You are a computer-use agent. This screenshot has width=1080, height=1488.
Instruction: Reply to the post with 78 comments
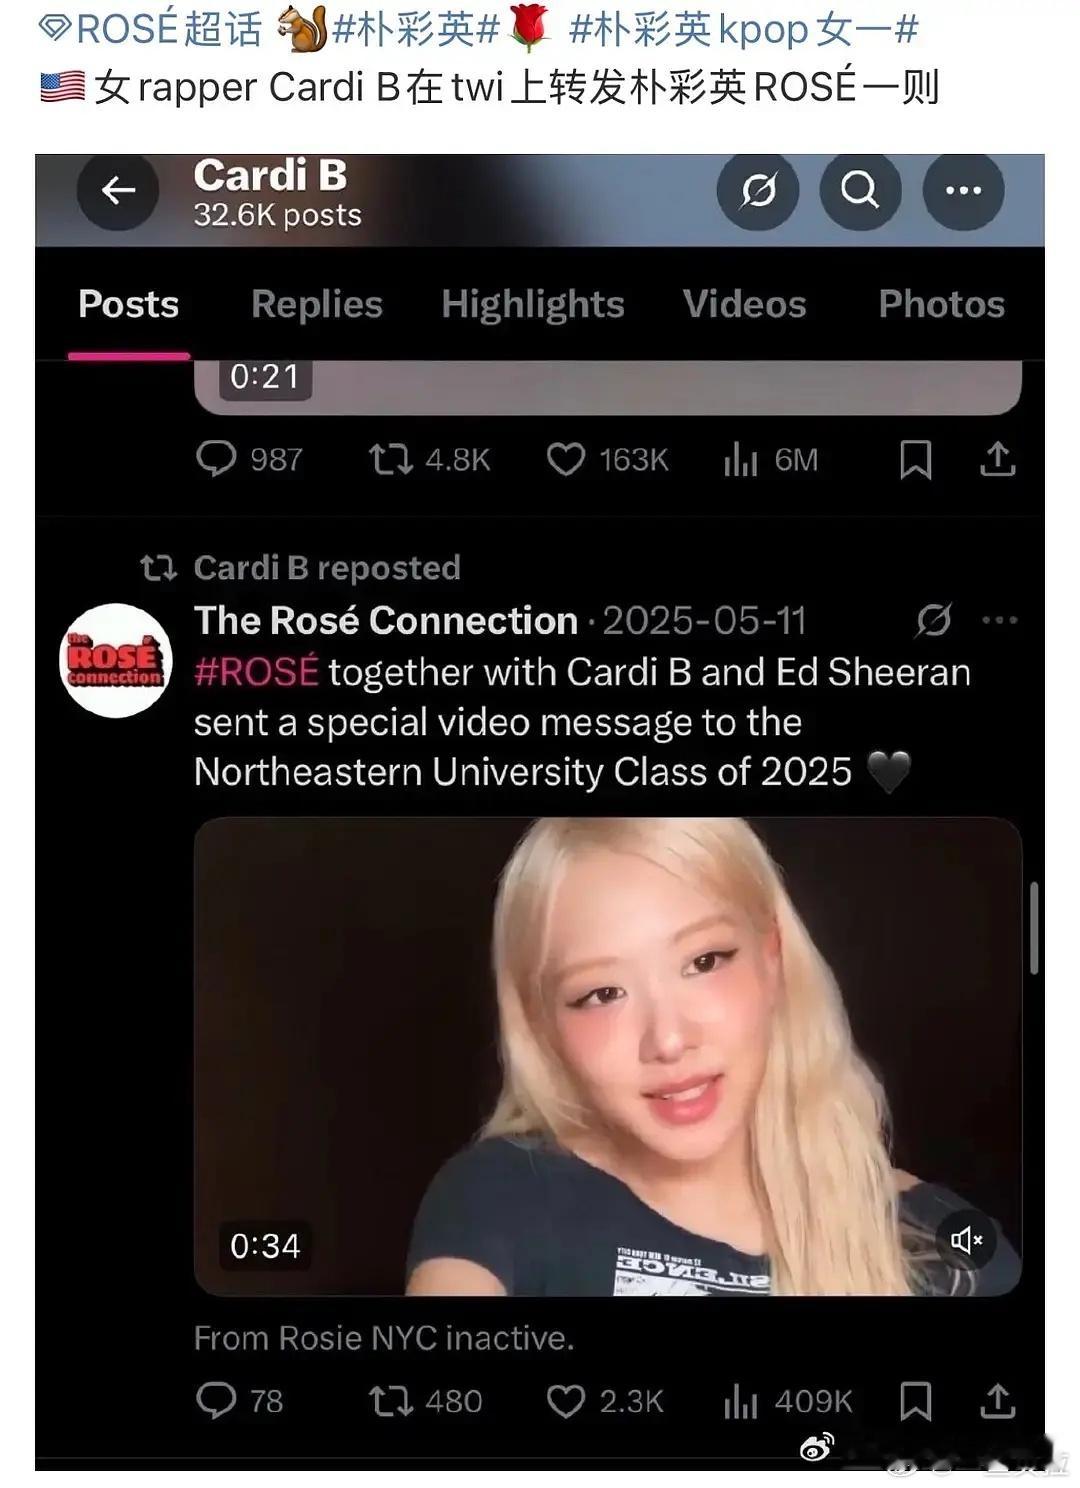point(216,1401)
